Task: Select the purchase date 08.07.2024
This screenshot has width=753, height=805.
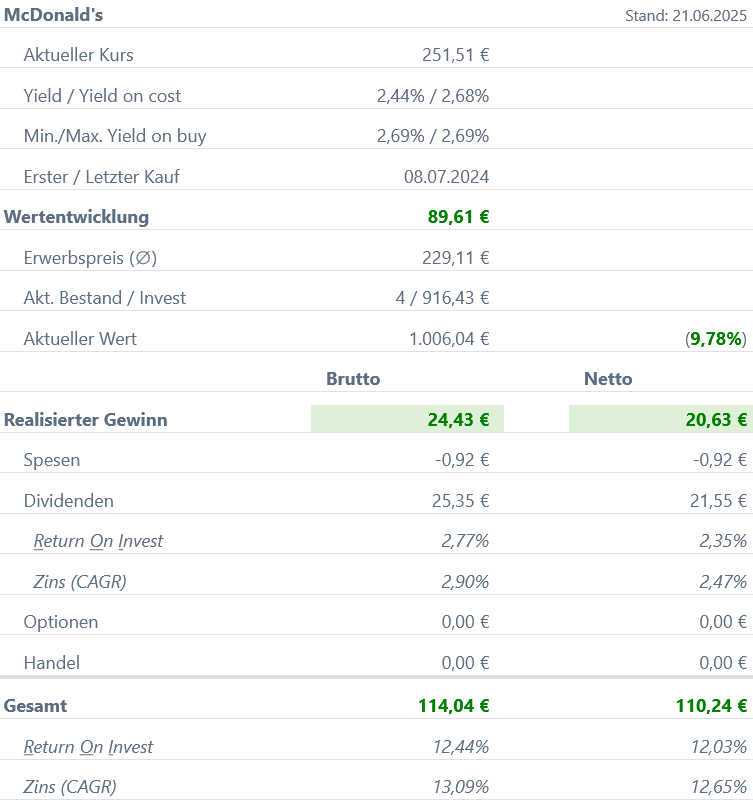Action: (446, 177)
